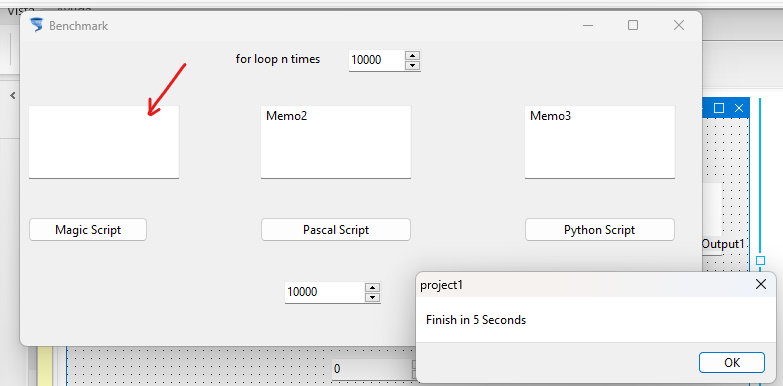This screenshot has width=783, height=386.
Task: Increment the bottom 10000 spinner value
Action: click(x=372, y=288)
